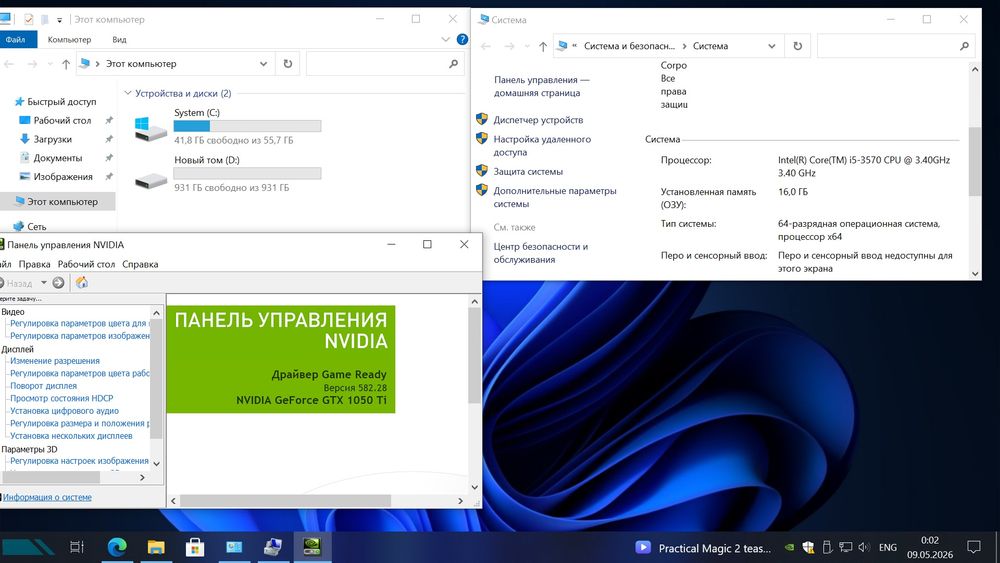Click Новый том (D:) capacity bar
This screenshot has height=563, width=1000.
[x=247, y=173]
